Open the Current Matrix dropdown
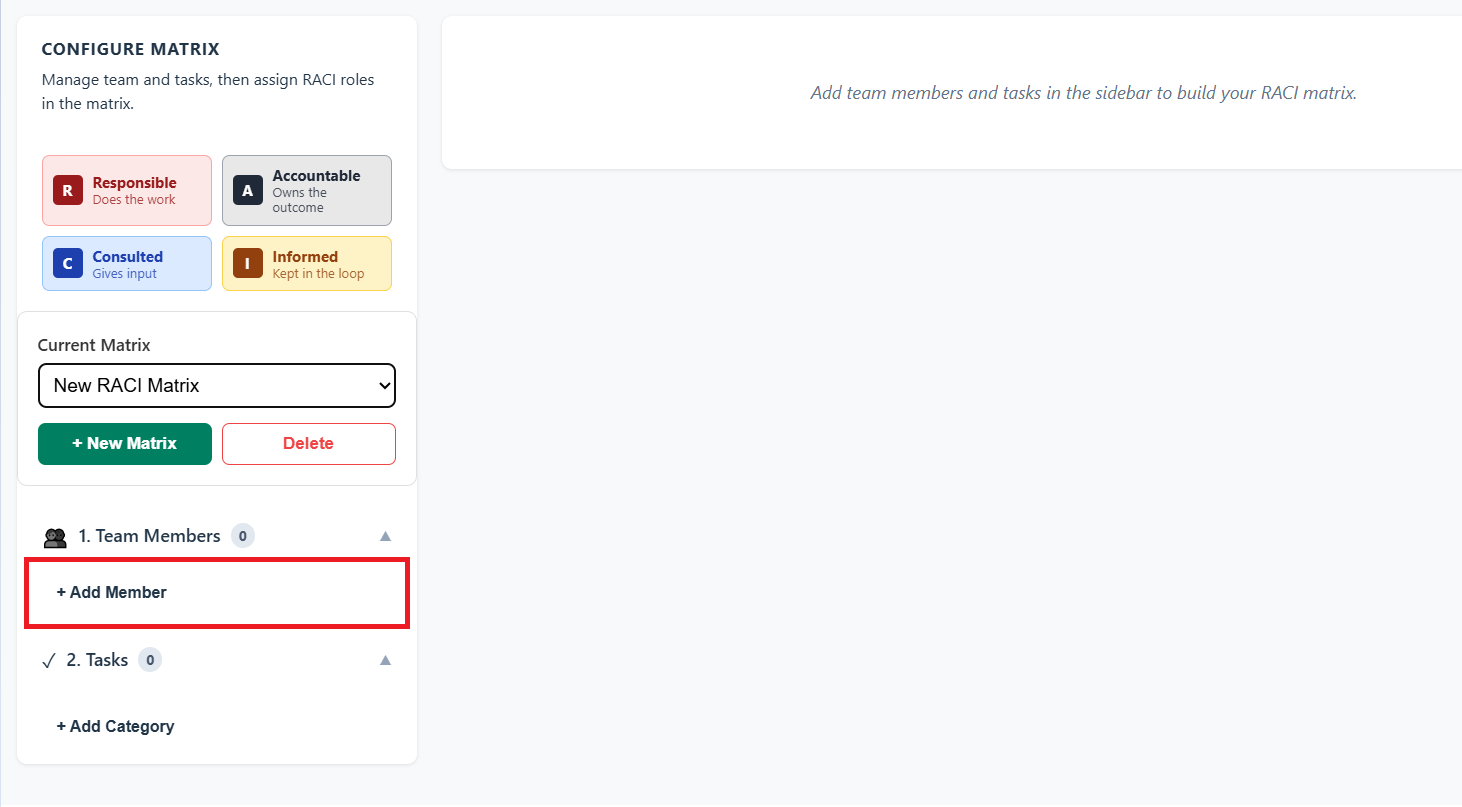The width and height of the screenshot is (1462, 807). pos(217,385)
